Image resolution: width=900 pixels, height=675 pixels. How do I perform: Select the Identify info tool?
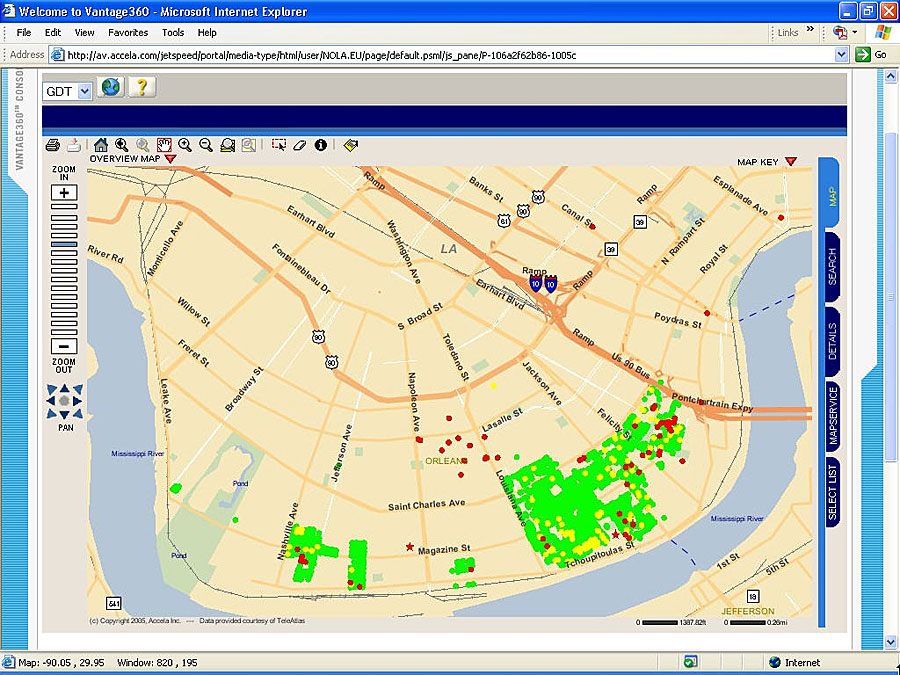321,145
